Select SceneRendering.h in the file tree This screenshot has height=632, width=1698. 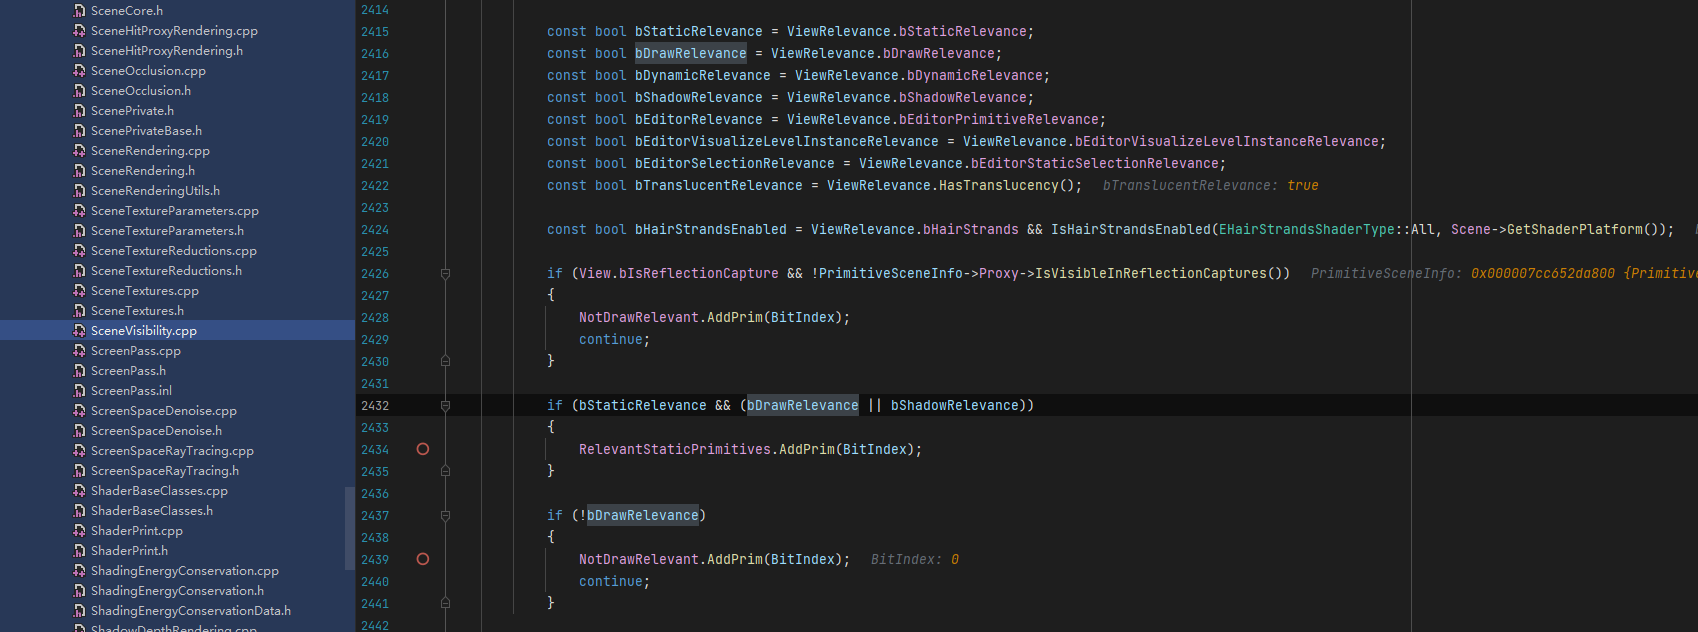coord(143,171)
